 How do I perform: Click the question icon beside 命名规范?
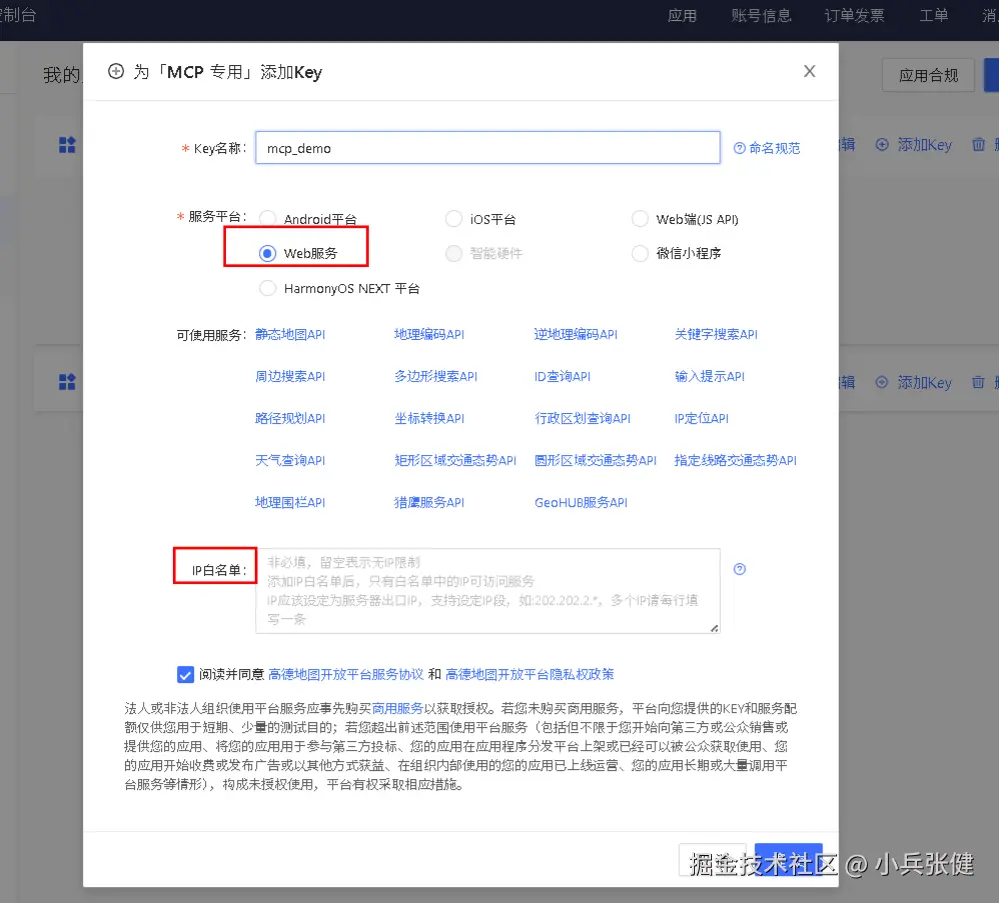coord(739,148)
